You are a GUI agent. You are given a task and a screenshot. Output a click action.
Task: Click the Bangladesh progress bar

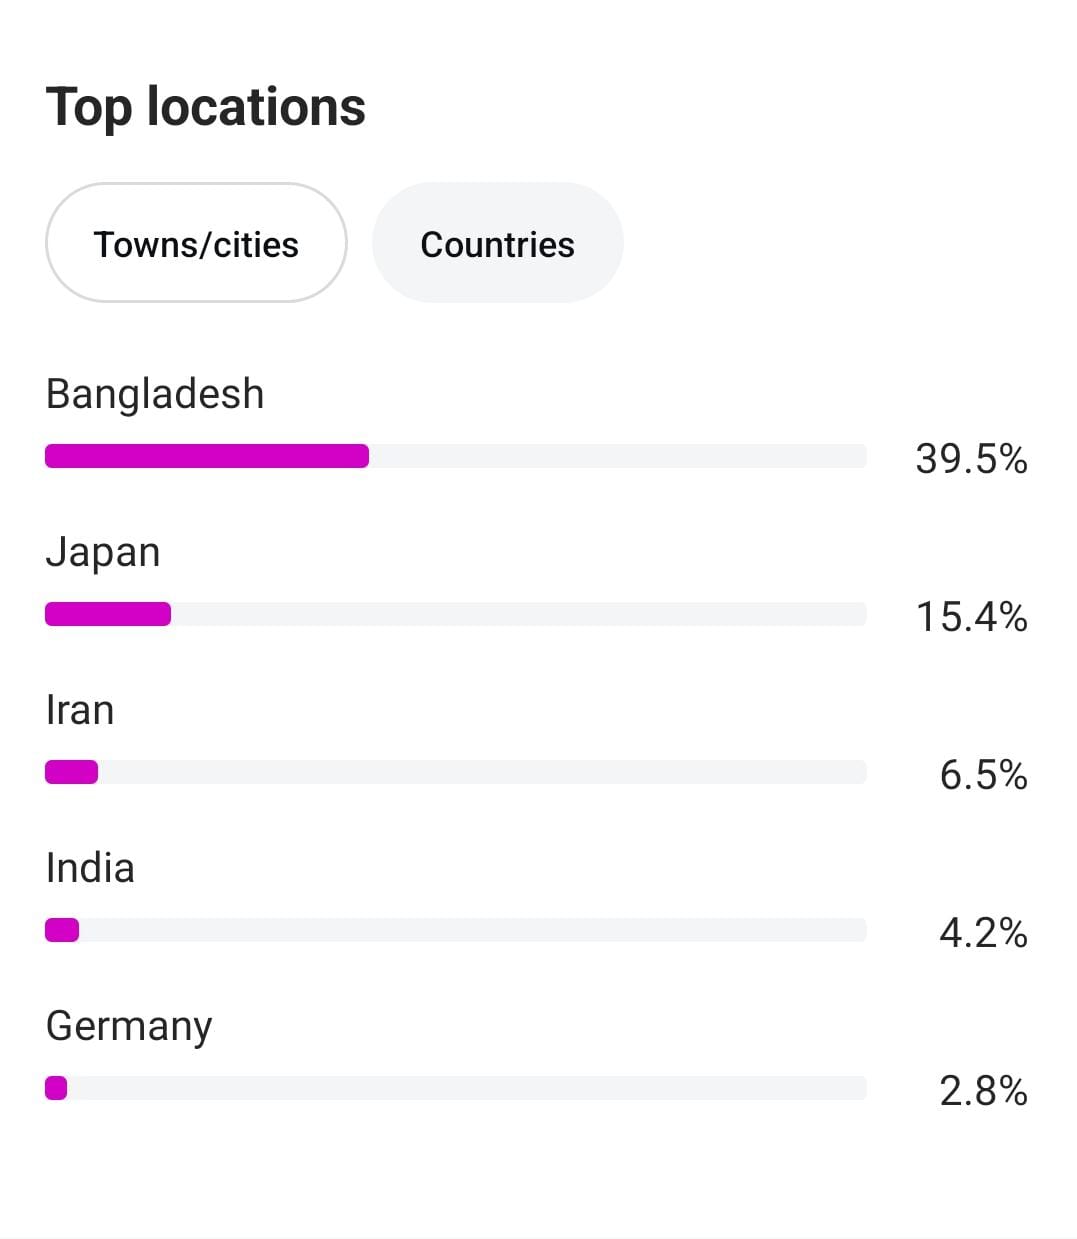click(x=456, y=456)
